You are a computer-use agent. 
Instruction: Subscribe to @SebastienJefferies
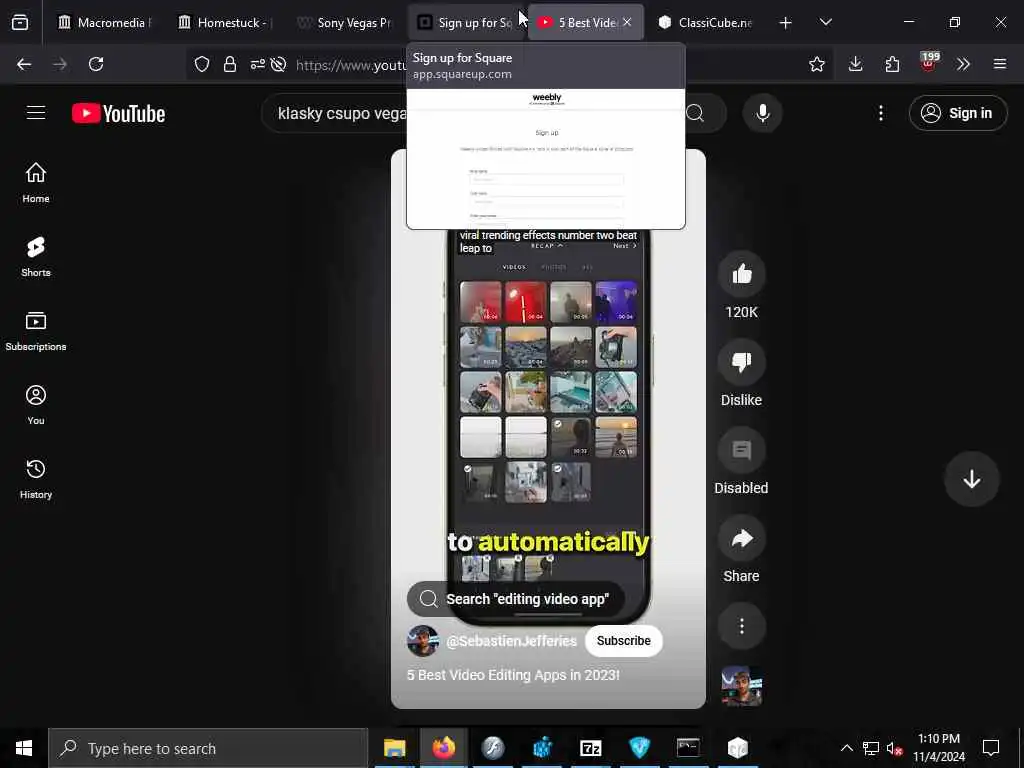point(623,641)
